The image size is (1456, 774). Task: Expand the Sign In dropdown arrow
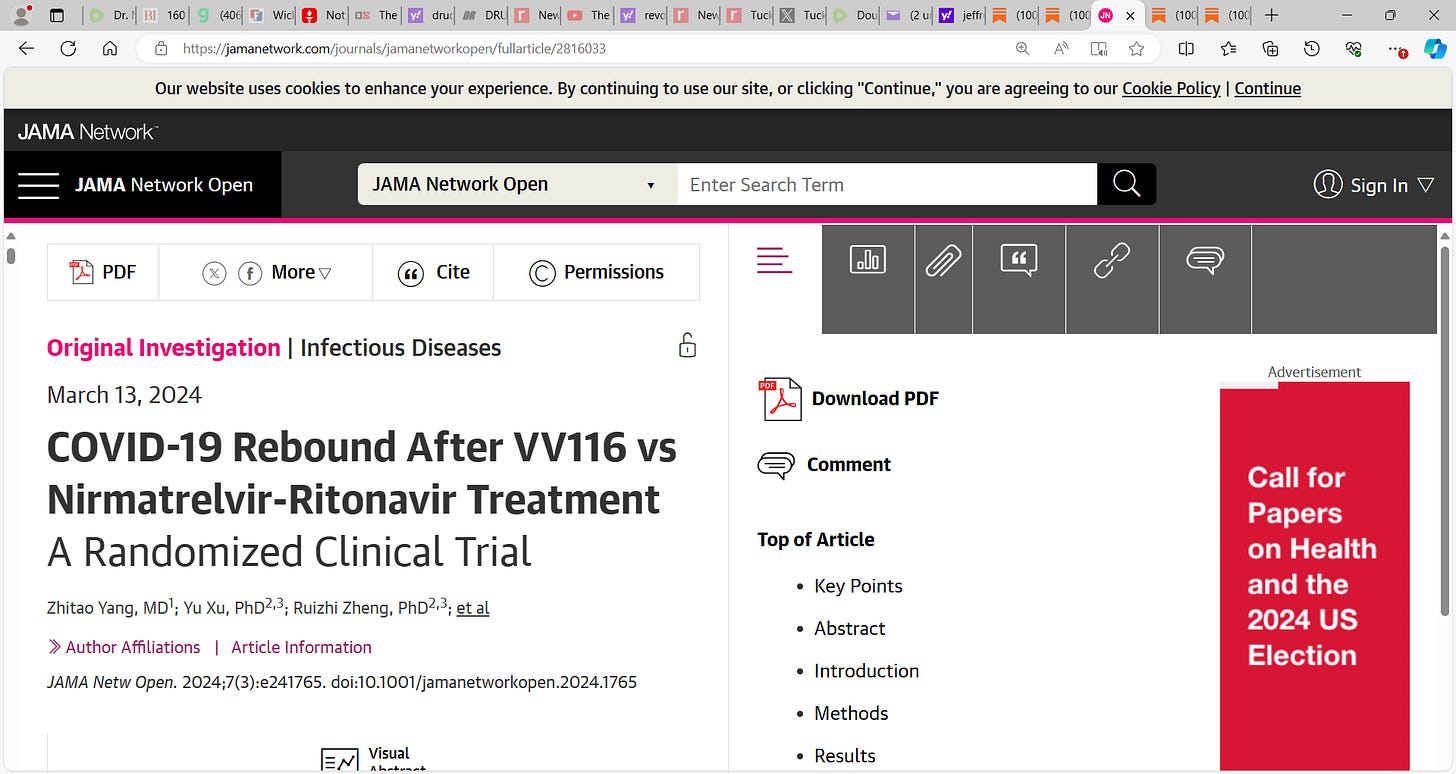(x=1426, y=185)
